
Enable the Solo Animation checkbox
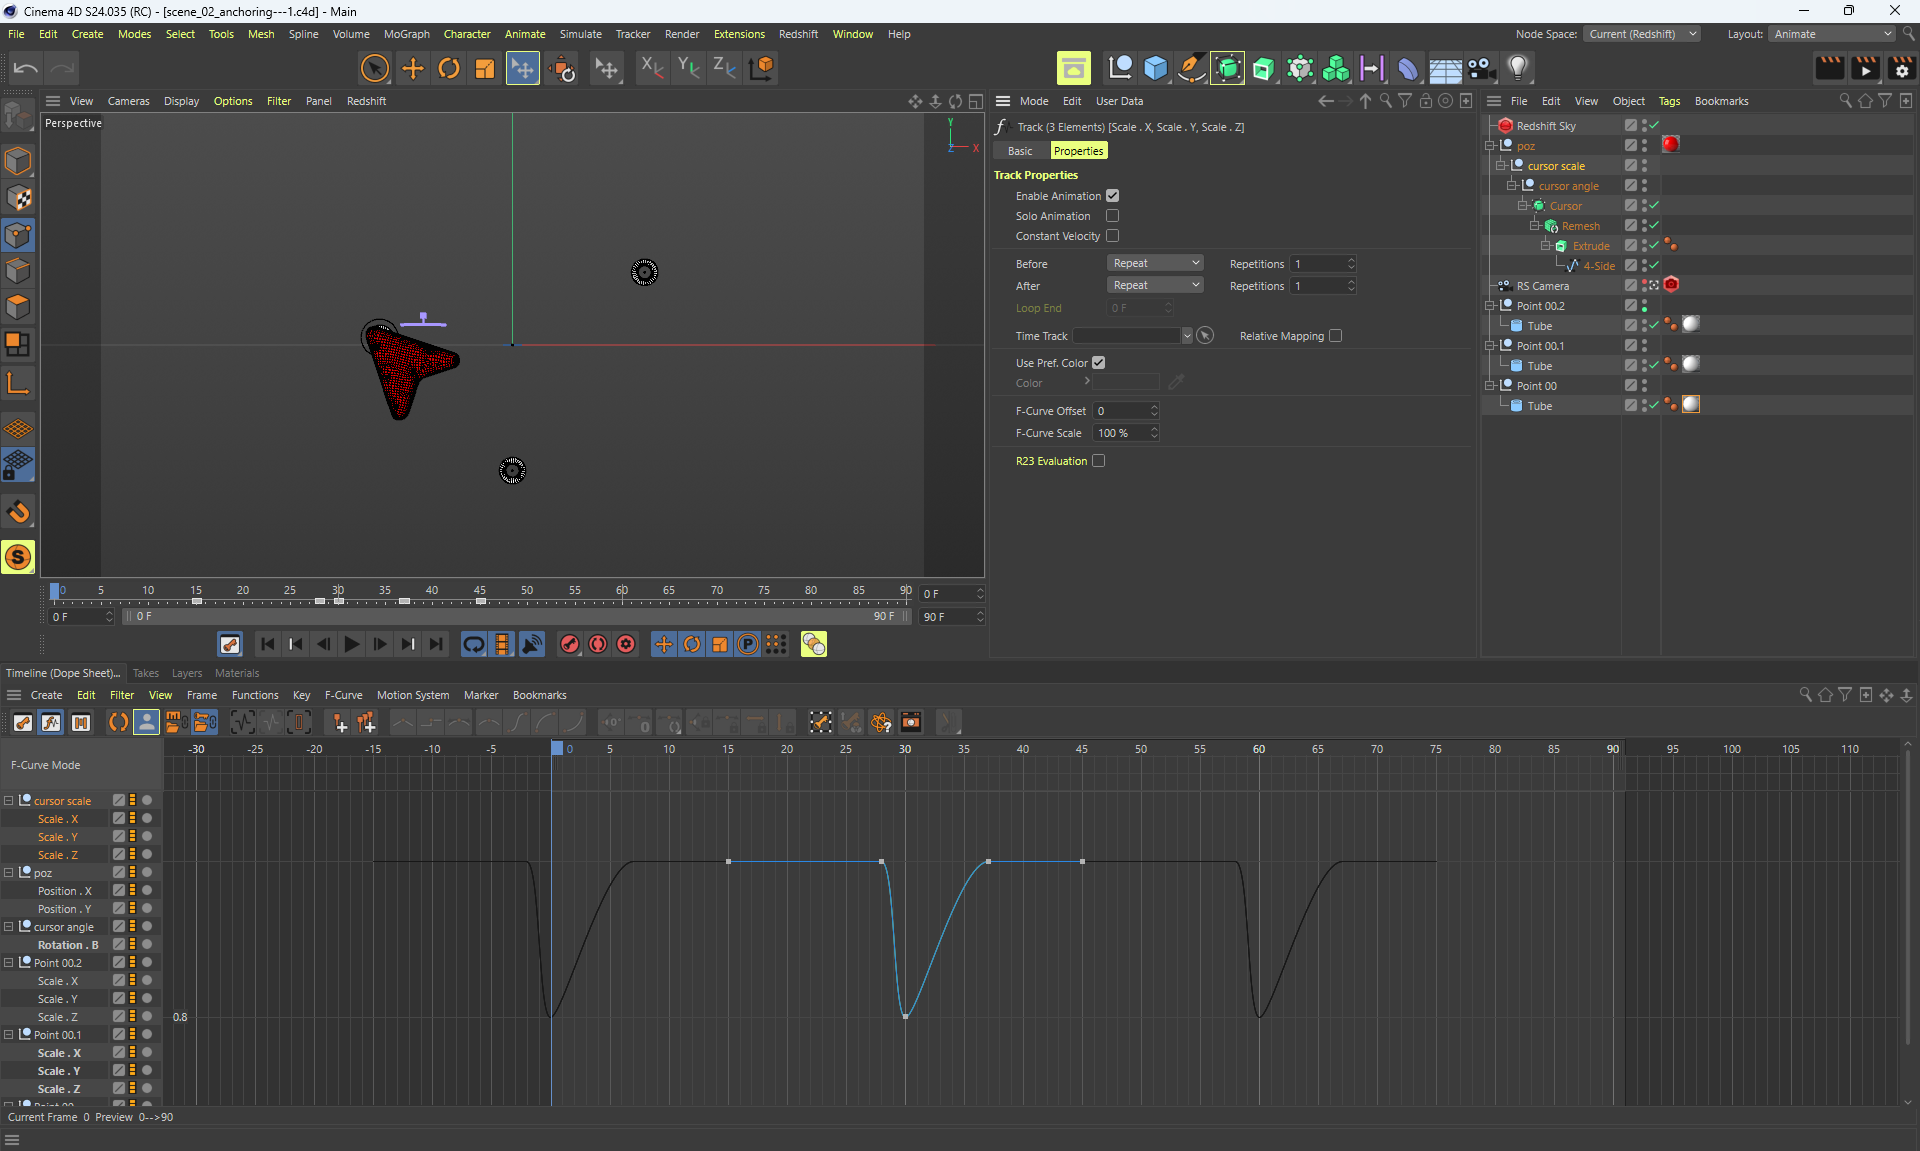click(x=1112, y=216)
